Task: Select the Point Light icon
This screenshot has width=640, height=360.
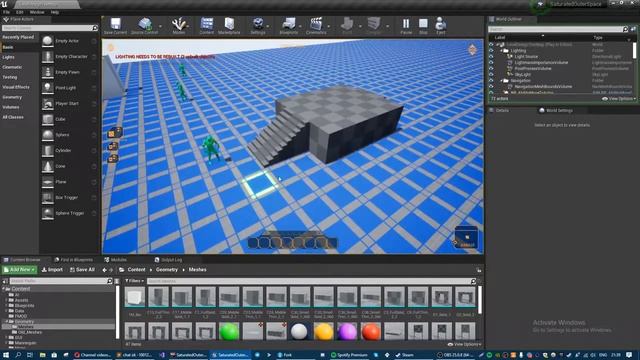Action: click(48, 88)
